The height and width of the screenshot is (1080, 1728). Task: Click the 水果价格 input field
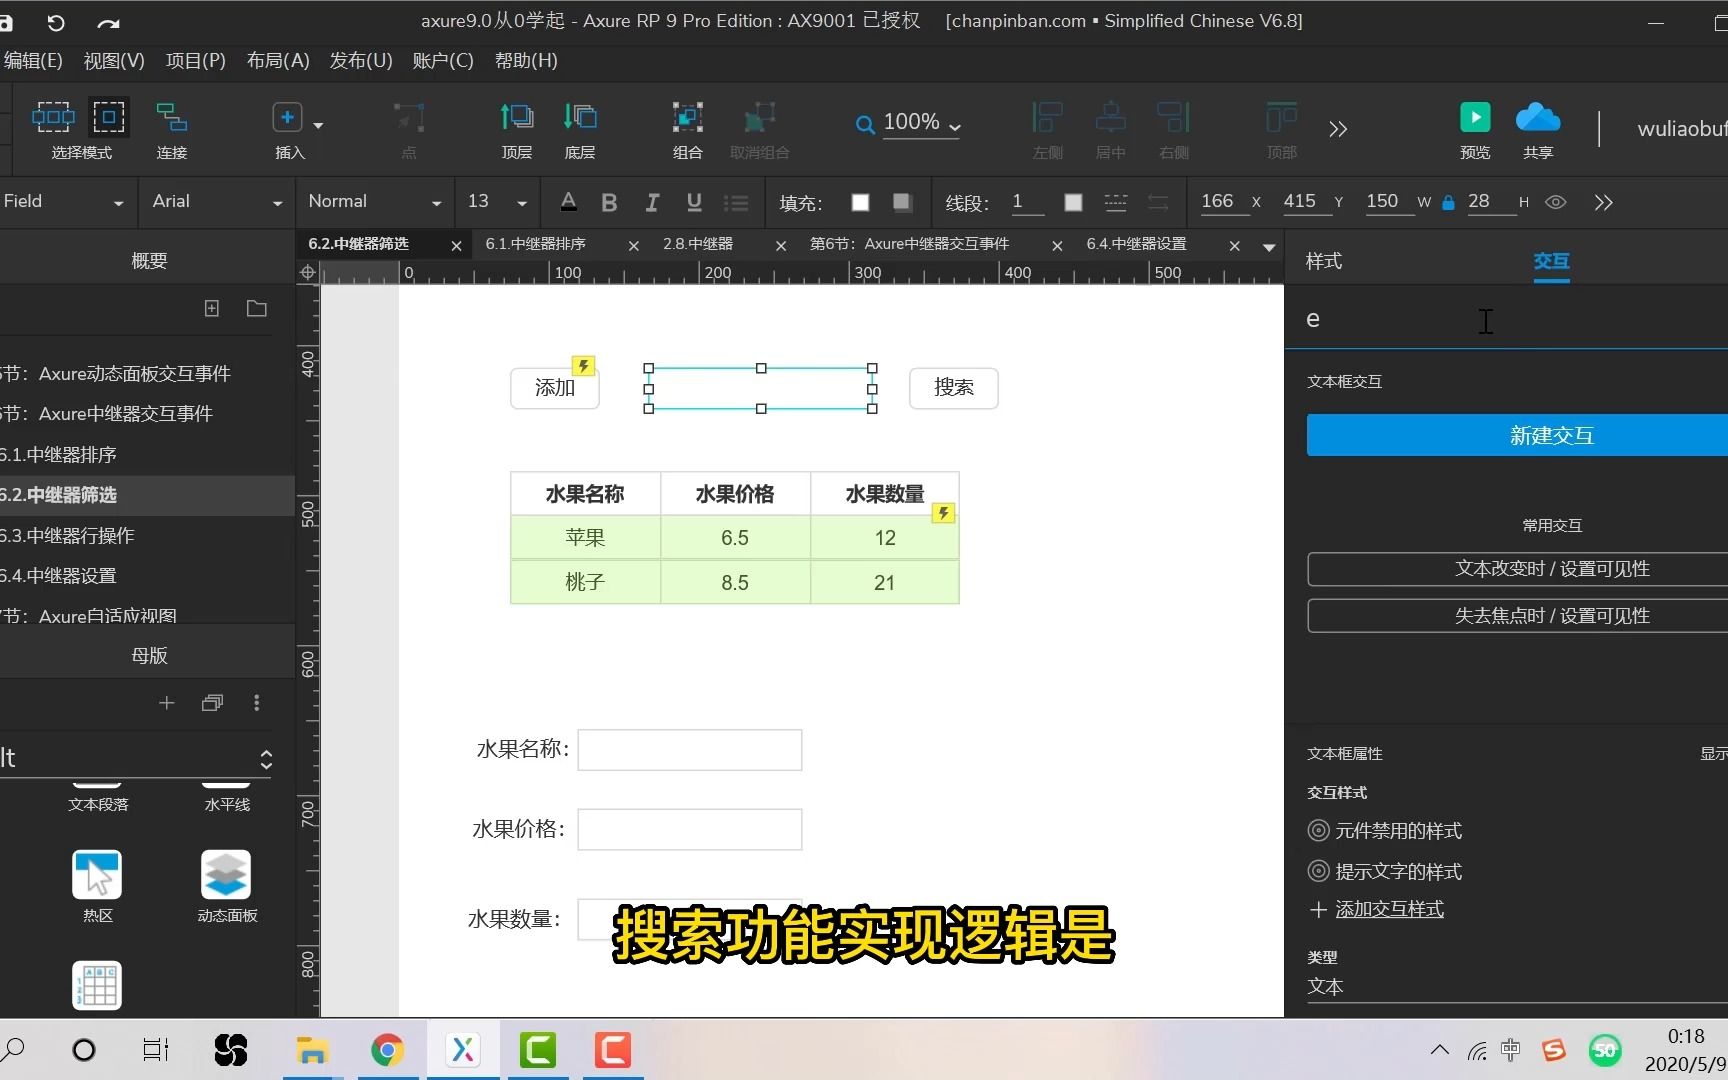pyautogui.click(x=690, y=830)
